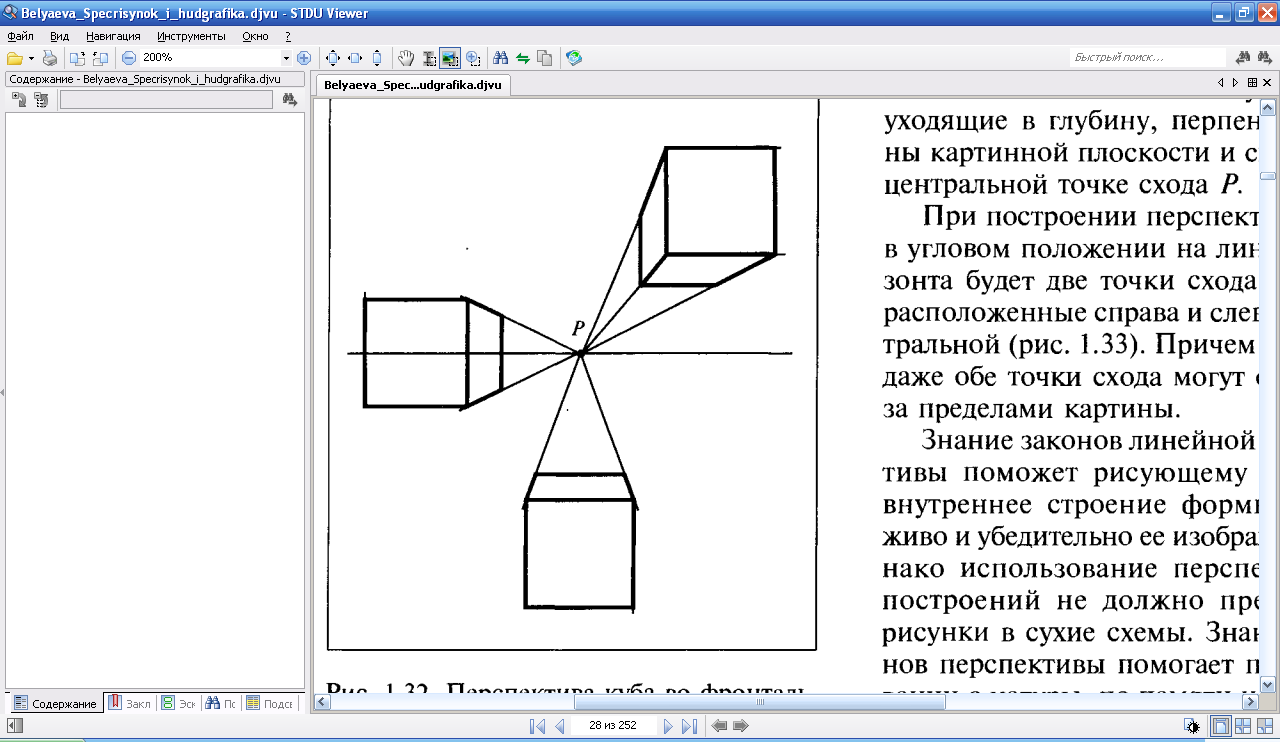1280x742 pixels.
Task: Click the page number field 28 из 252
Action: [614, 726]
